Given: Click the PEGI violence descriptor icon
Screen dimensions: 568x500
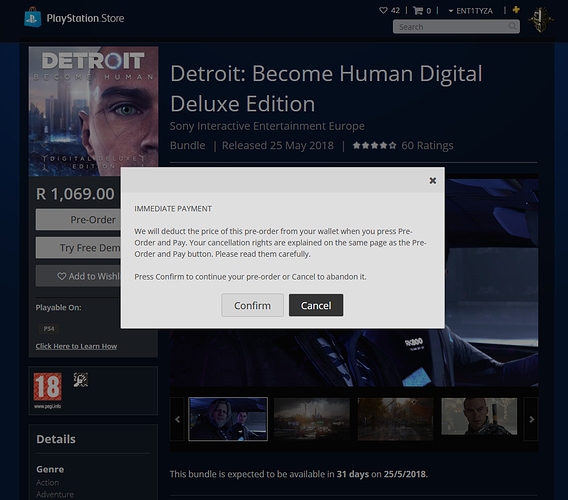Looking at the screenshot, I should tap(80, 380).
